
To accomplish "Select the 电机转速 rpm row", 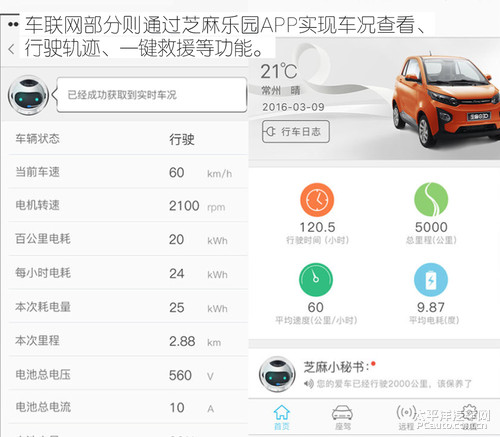I will click(128, 205).
